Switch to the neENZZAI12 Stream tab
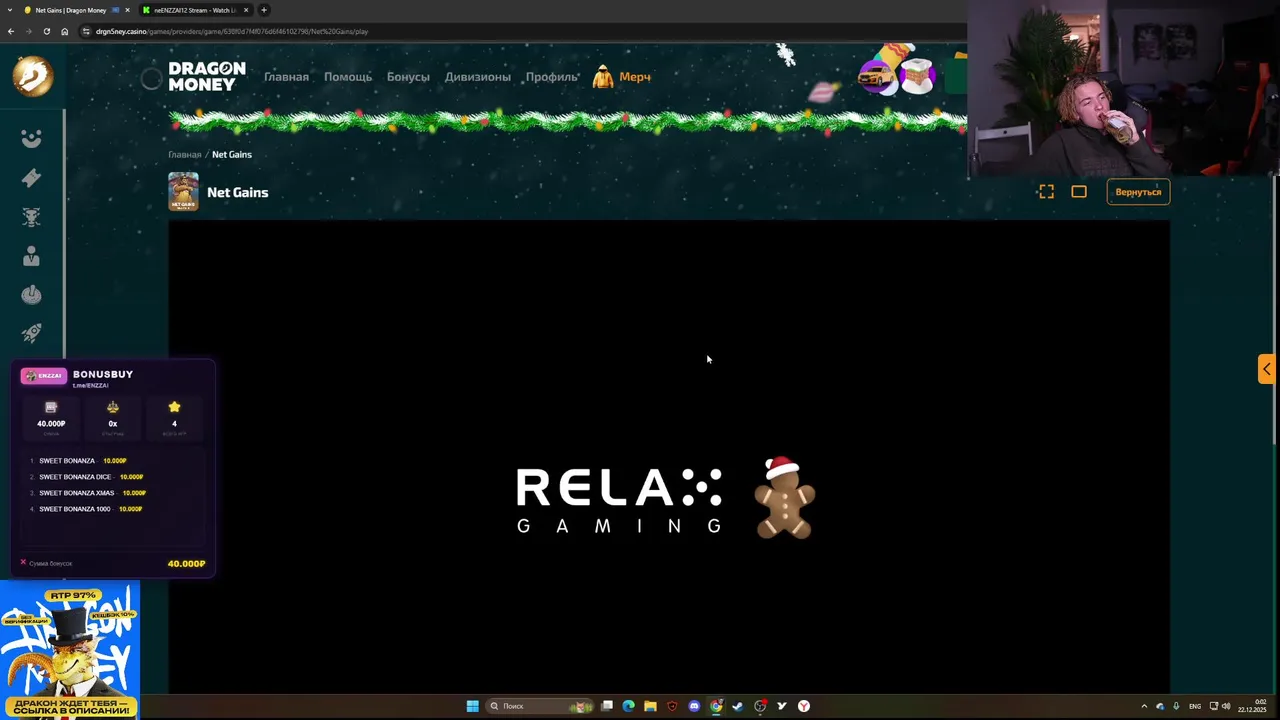This screenshot has height=720, width=1280. 195,10
